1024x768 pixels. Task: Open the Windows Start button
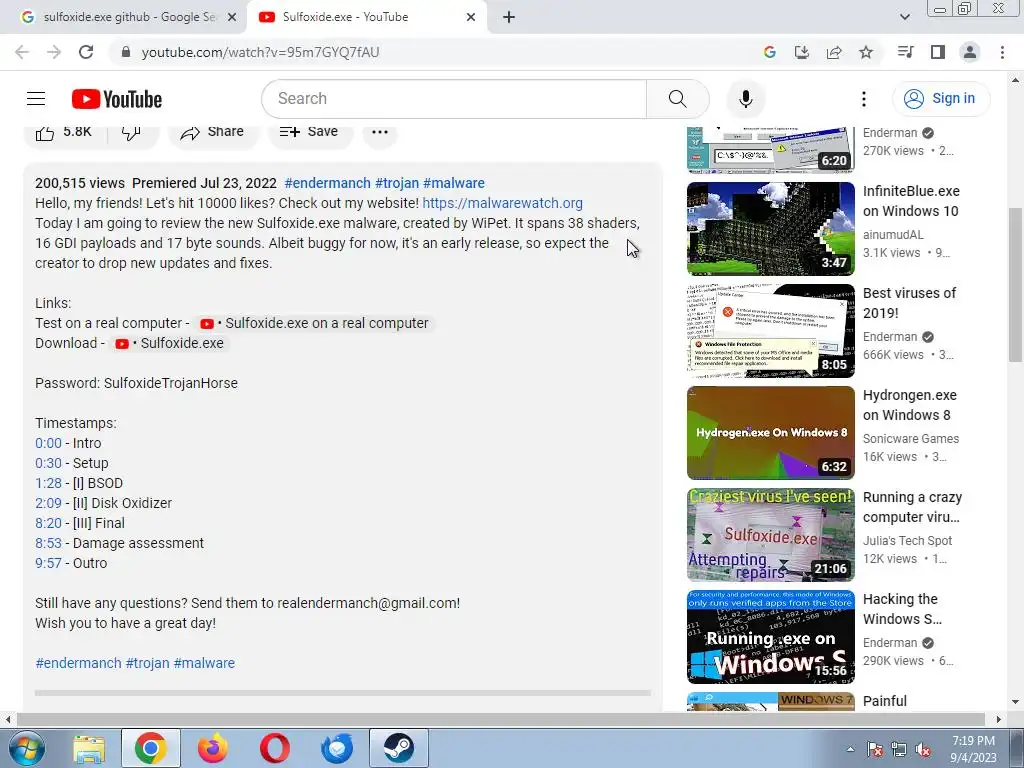27,748
